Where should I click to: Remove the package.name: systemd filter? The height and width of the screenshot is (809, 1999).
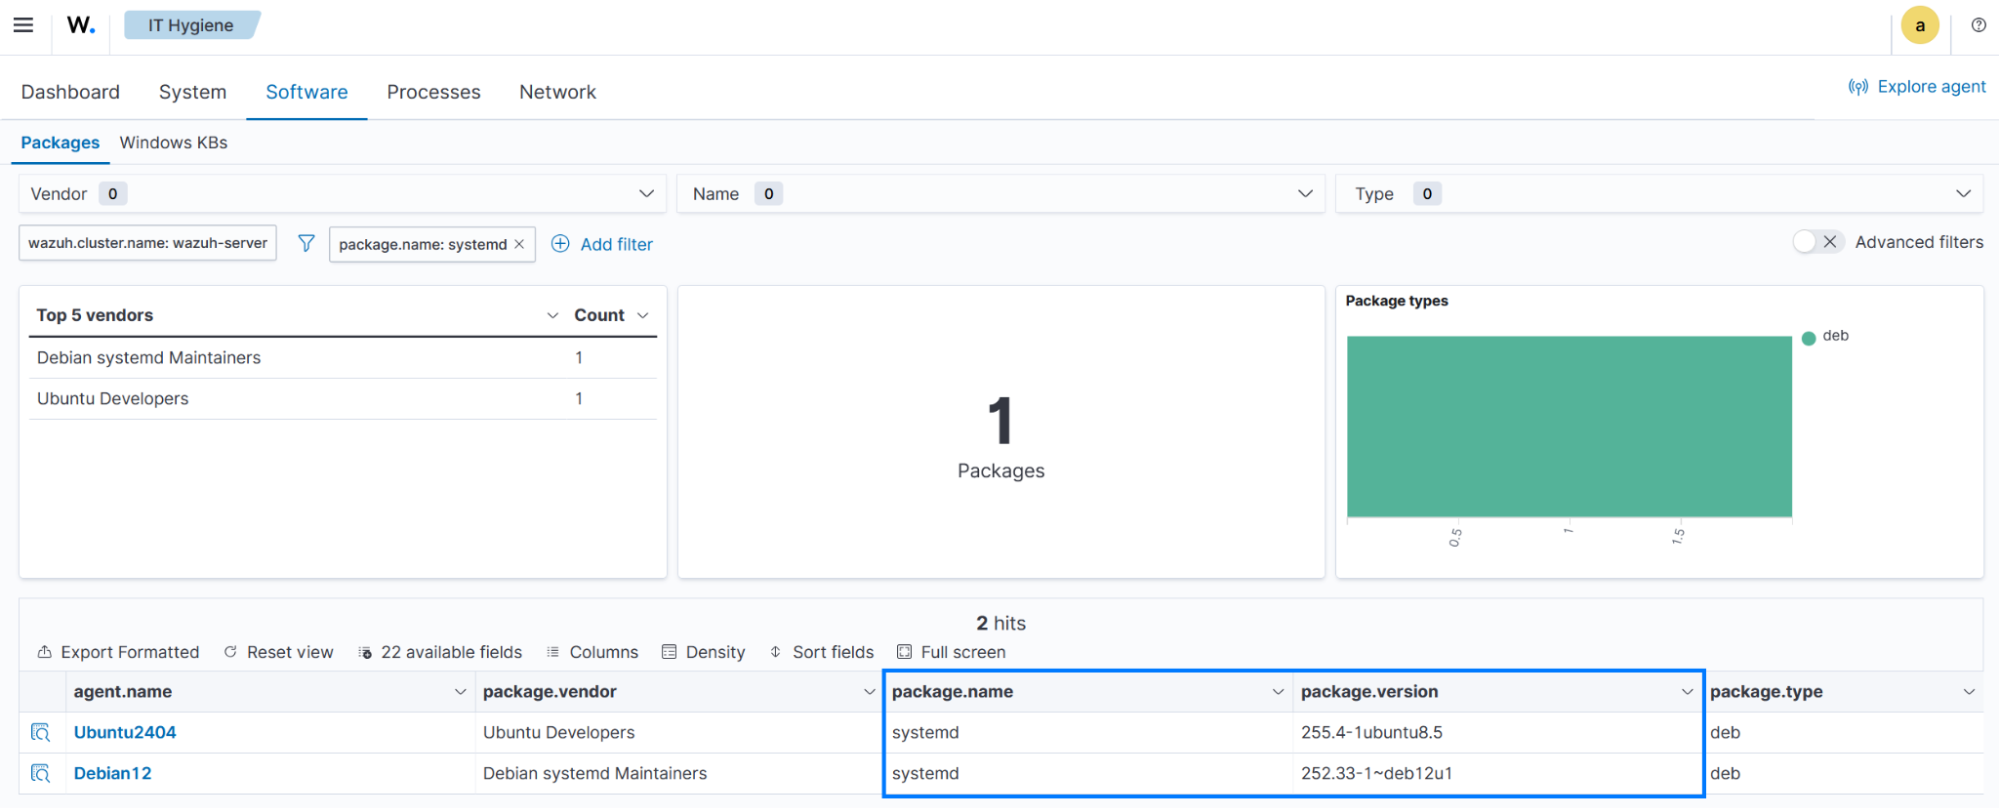pos(519,244)
